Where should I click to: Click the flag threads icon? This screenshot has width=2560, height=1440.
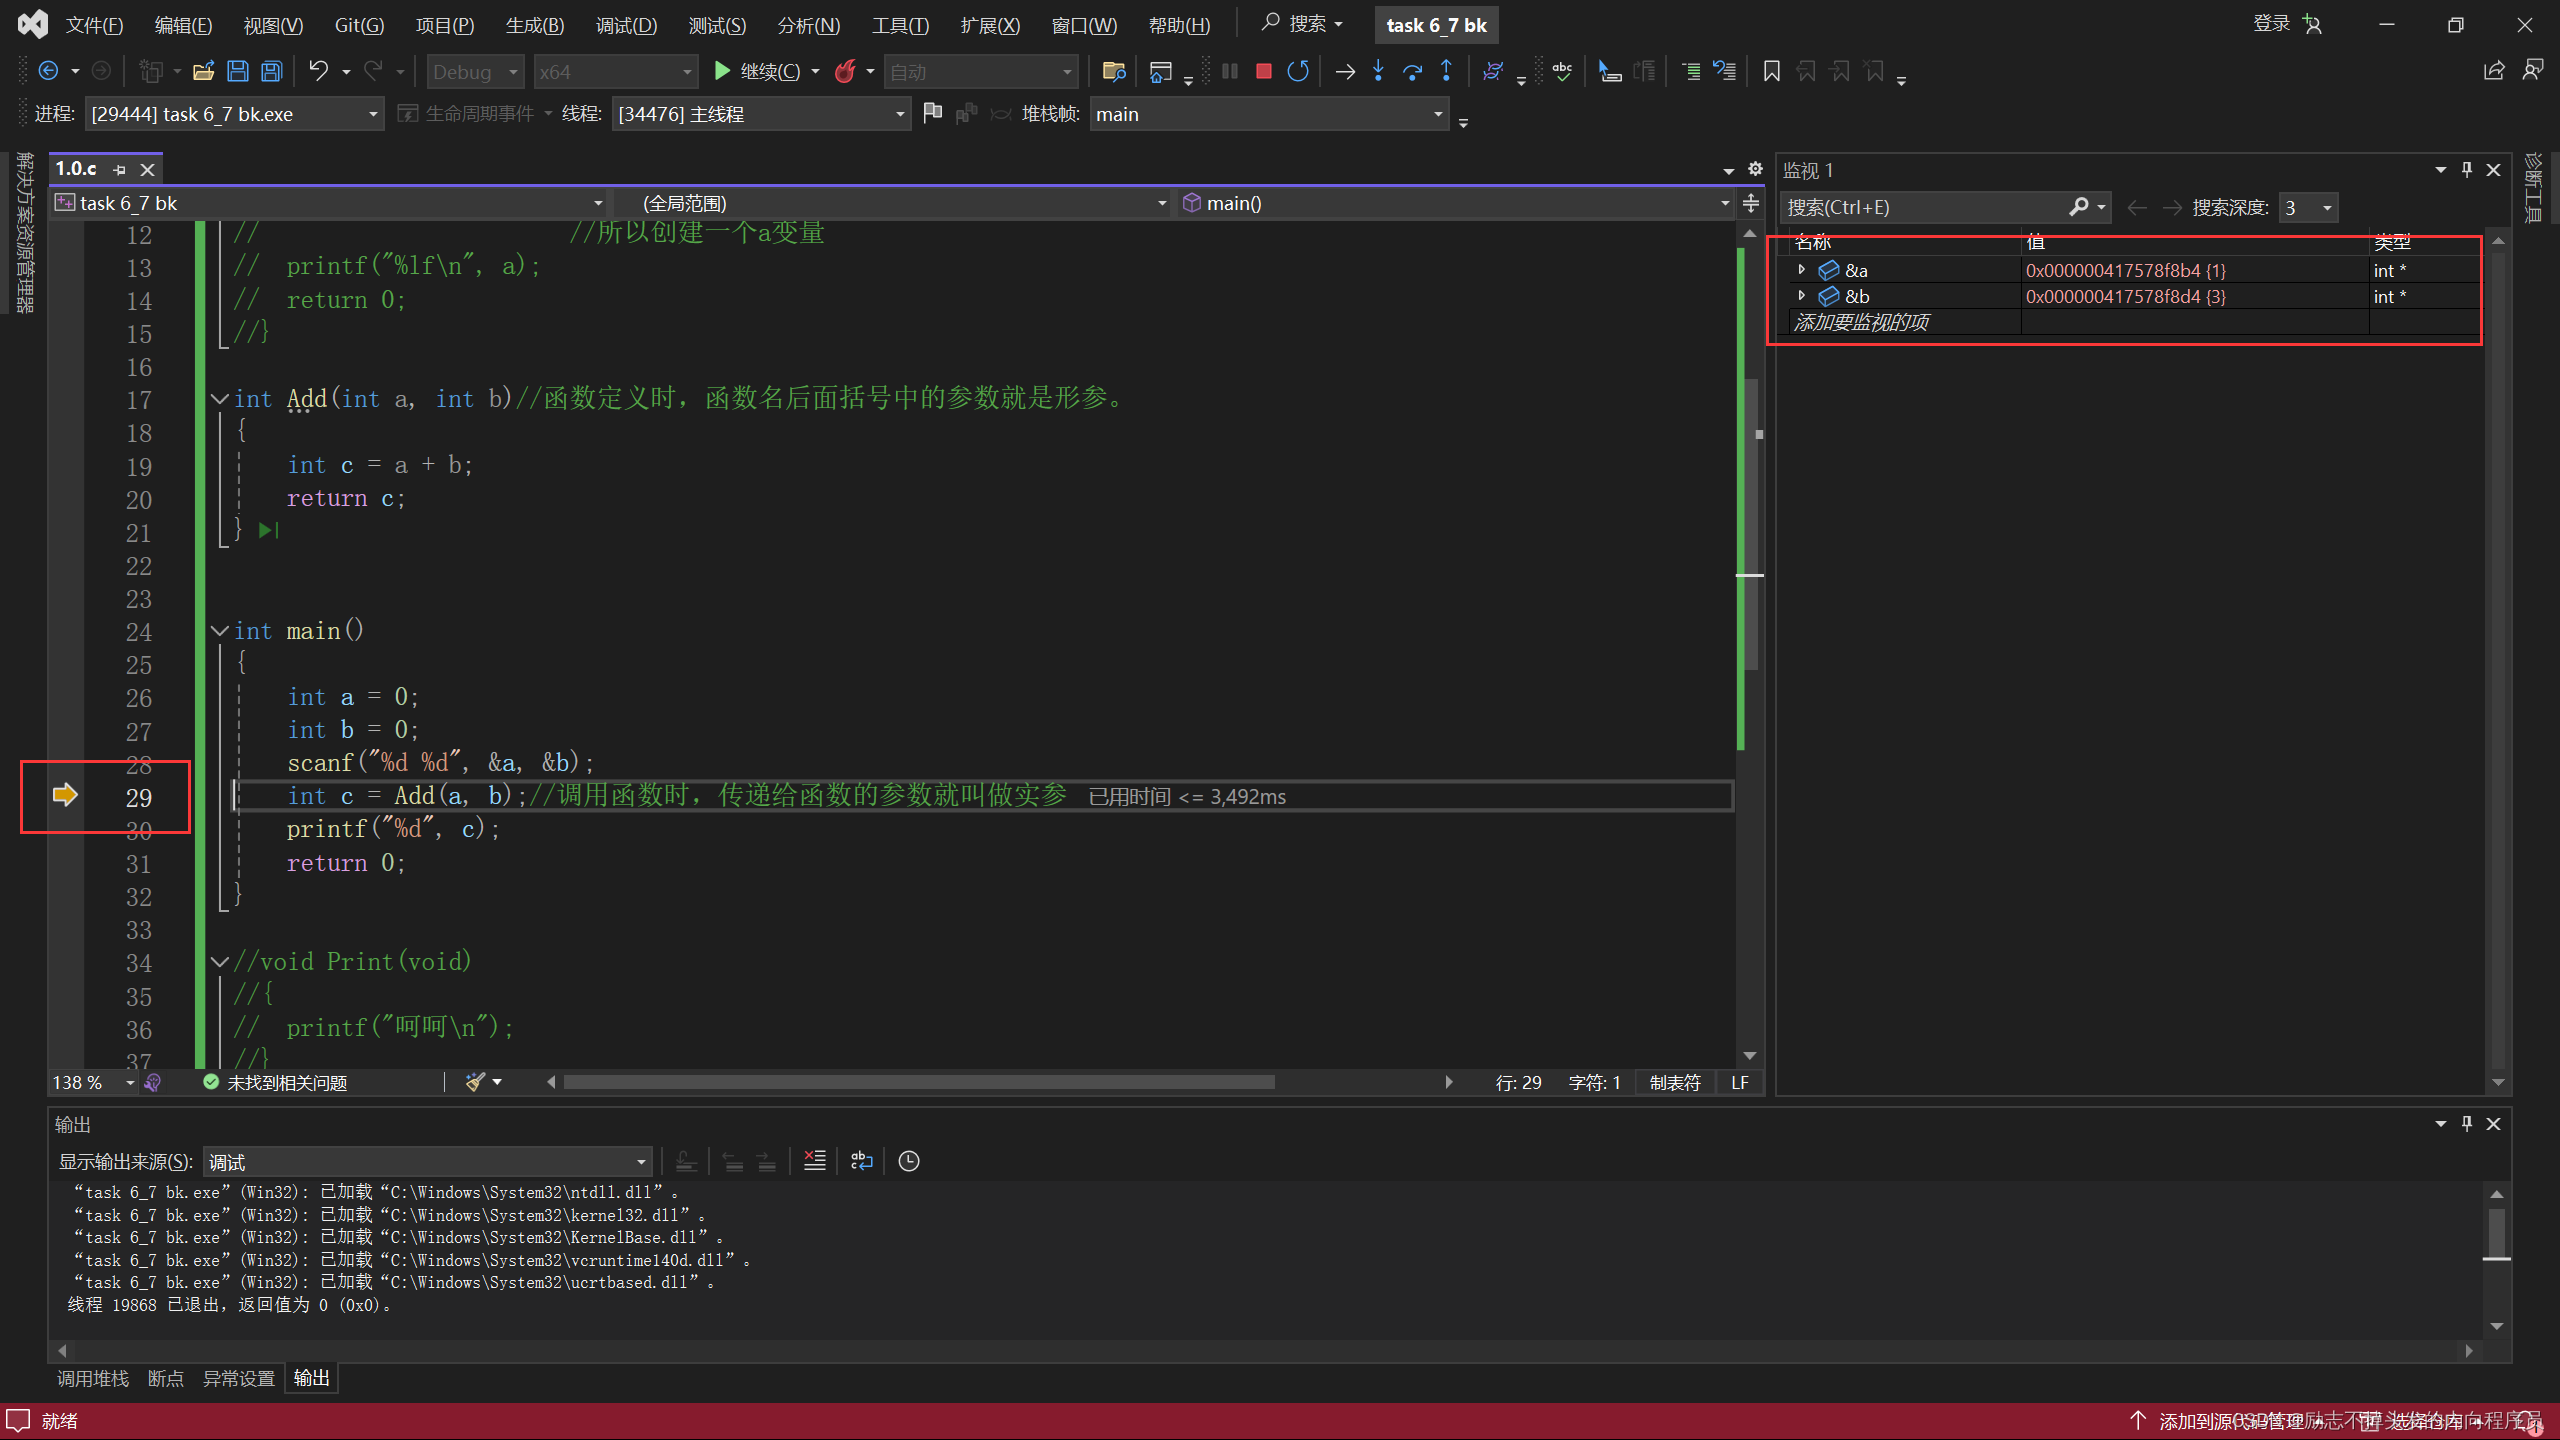coord(932,113)
